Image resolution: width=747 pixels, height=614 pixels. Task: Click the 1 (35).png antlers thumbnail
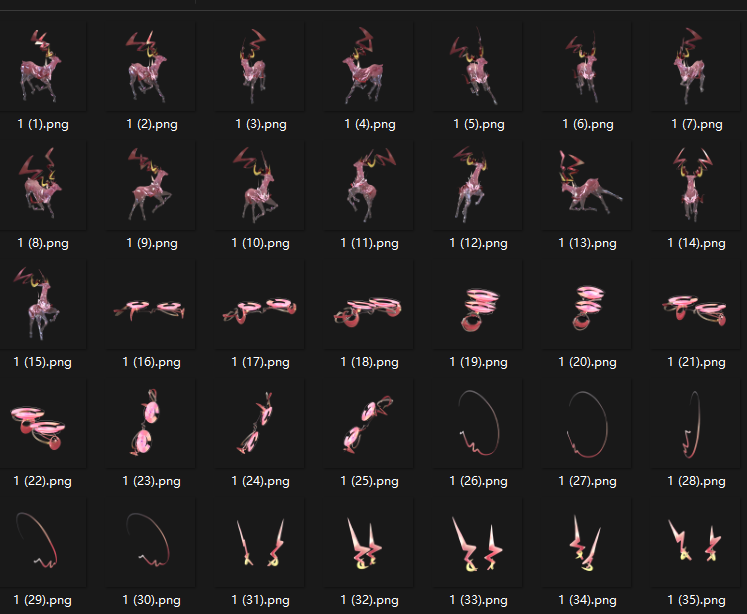(x=696, y=543)
